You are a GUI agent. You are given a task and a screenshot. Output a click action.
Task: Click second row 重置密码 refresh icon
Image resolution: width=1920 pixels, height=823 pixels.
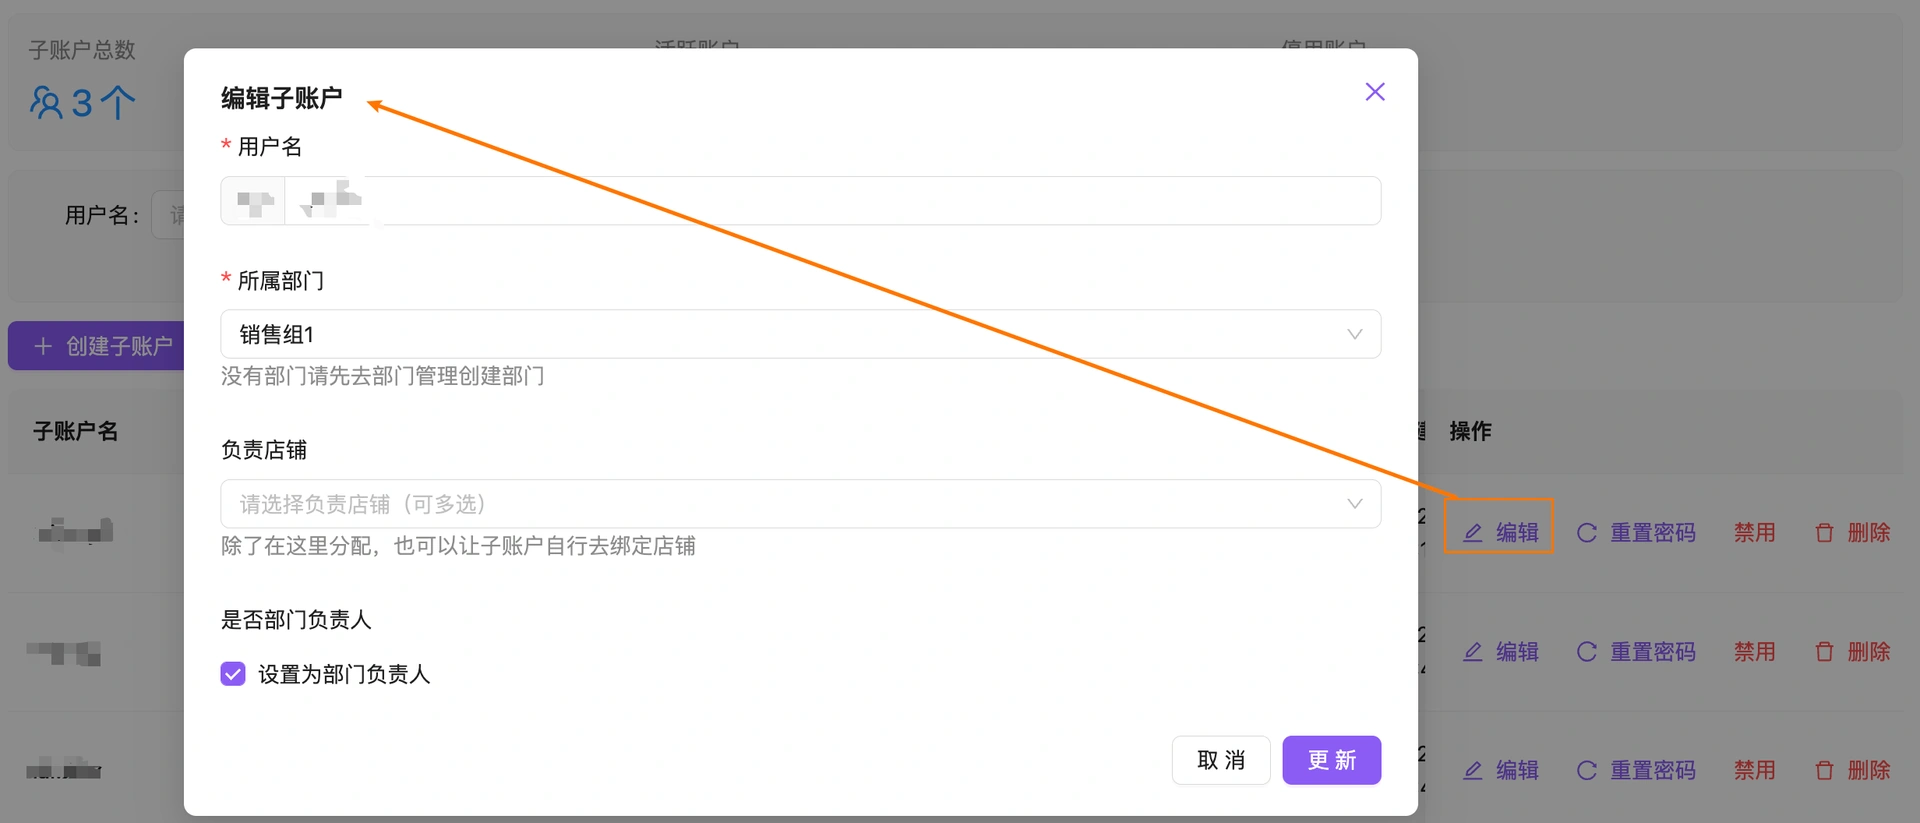coord(1587,652)
